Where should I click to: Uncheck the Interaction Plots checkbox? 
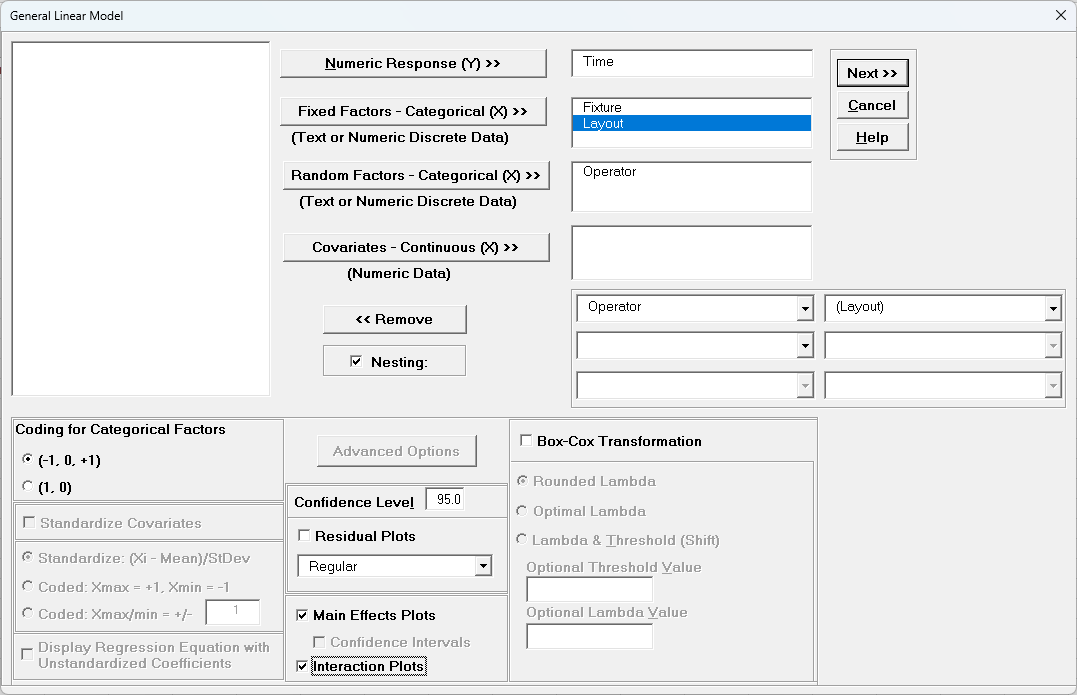pyautogui.click(x=303, y=665)
